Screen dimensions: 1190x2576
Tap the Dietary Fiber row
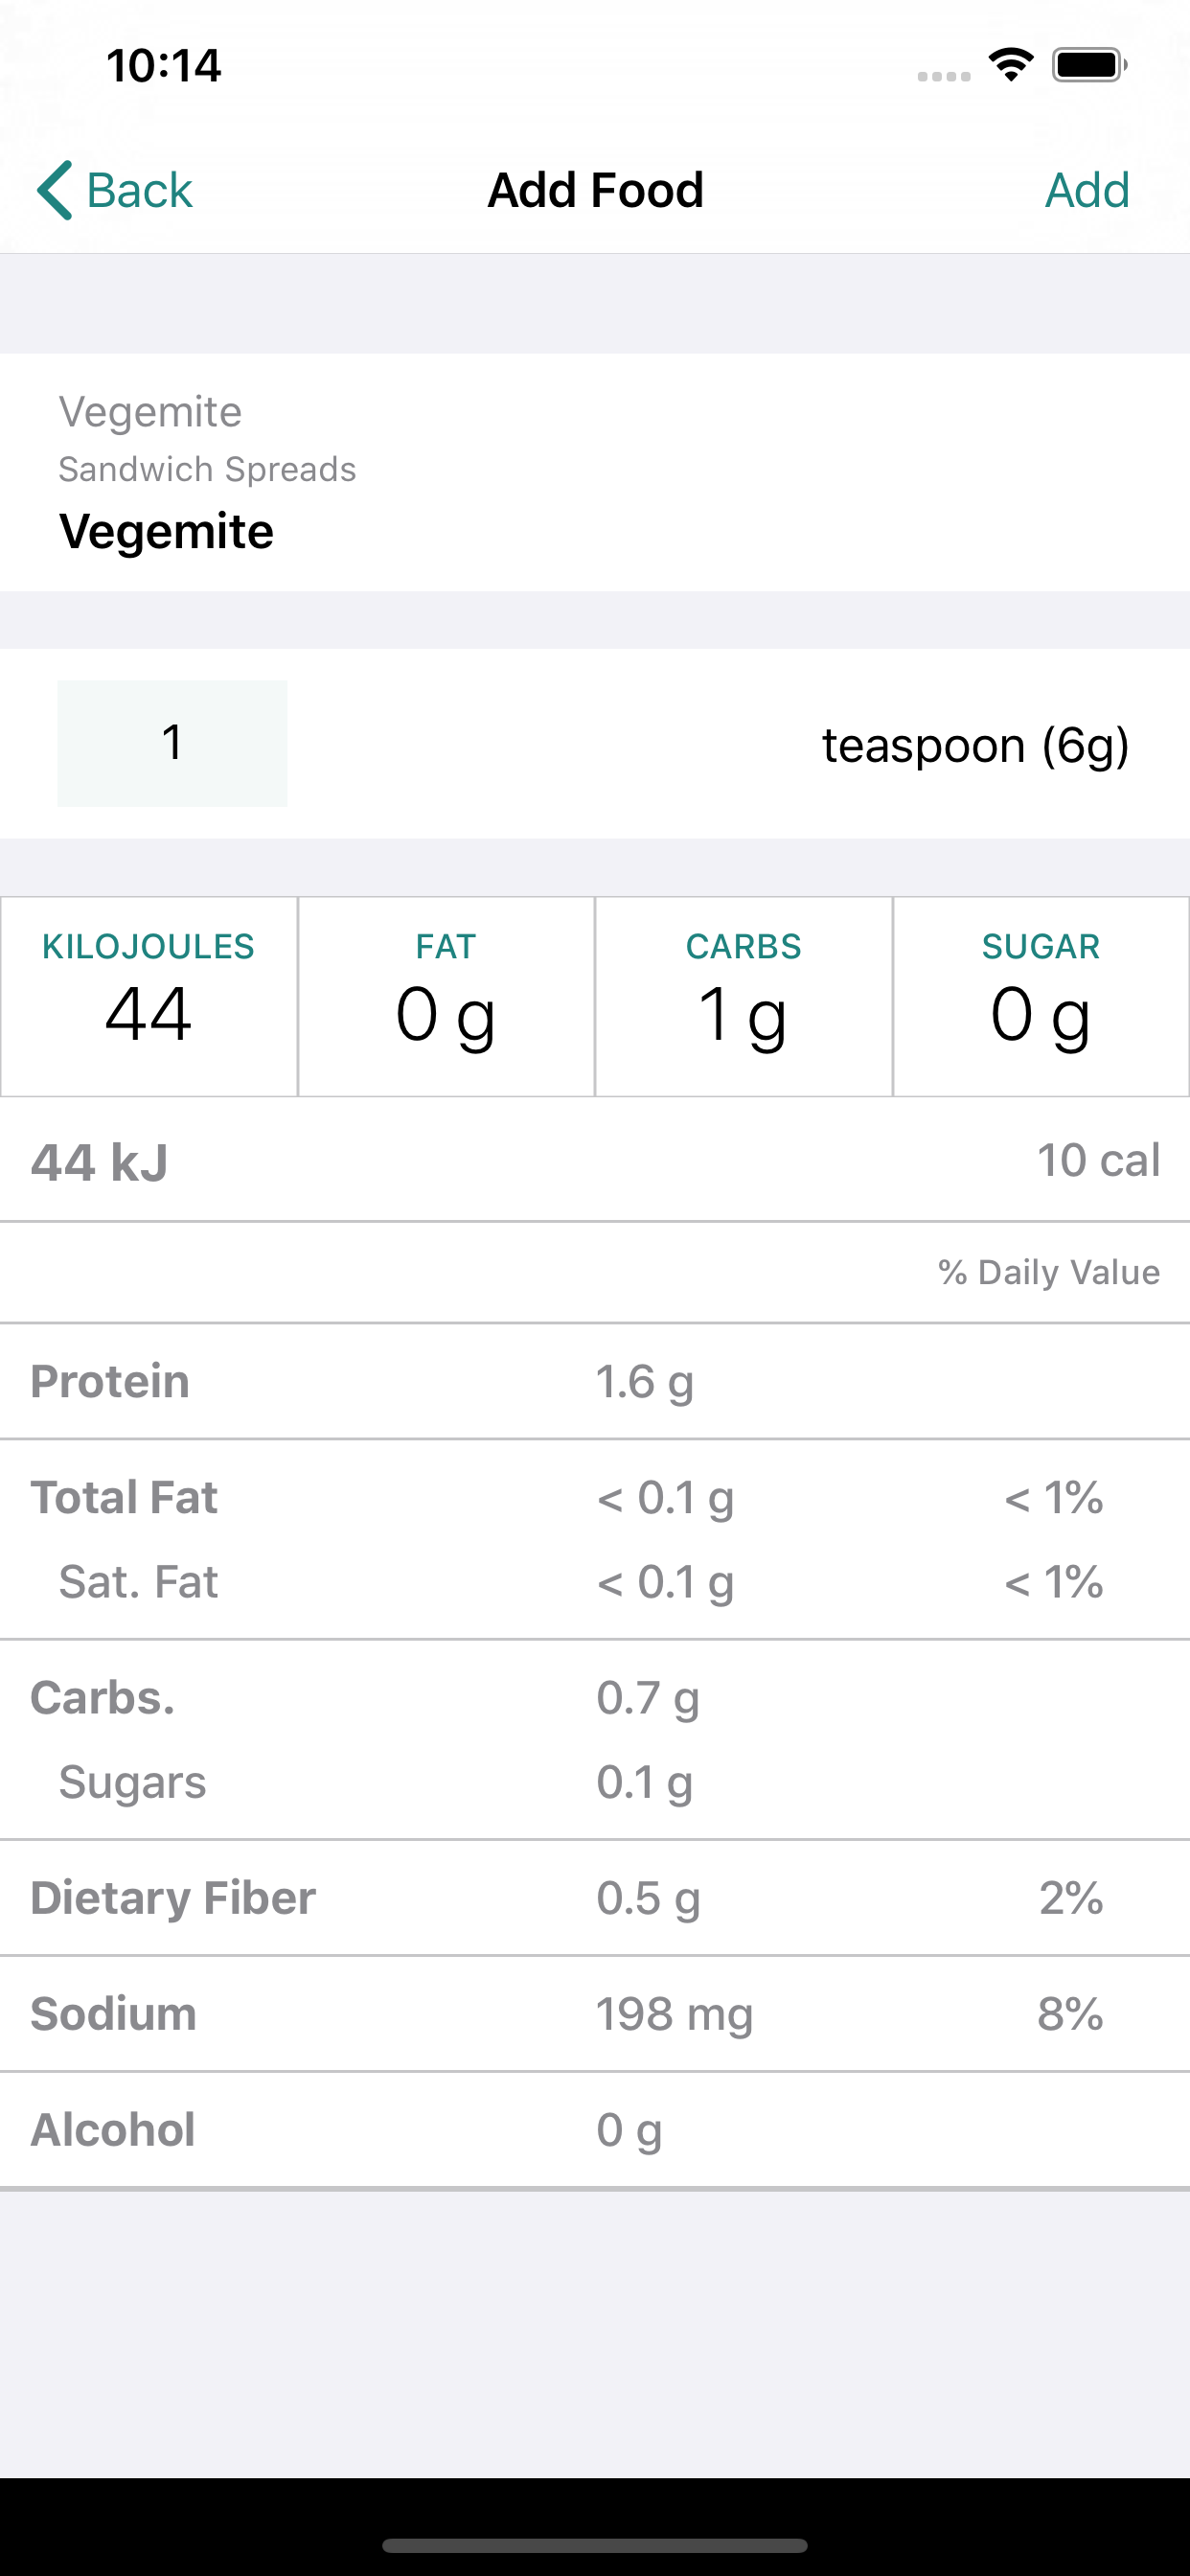(x=595, y=1897)
